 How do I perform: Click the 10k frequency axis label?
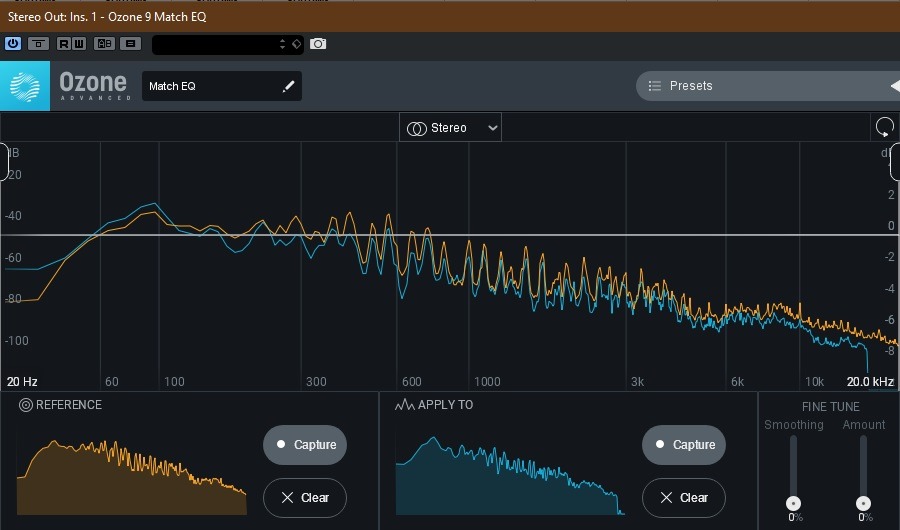point(814,382)
